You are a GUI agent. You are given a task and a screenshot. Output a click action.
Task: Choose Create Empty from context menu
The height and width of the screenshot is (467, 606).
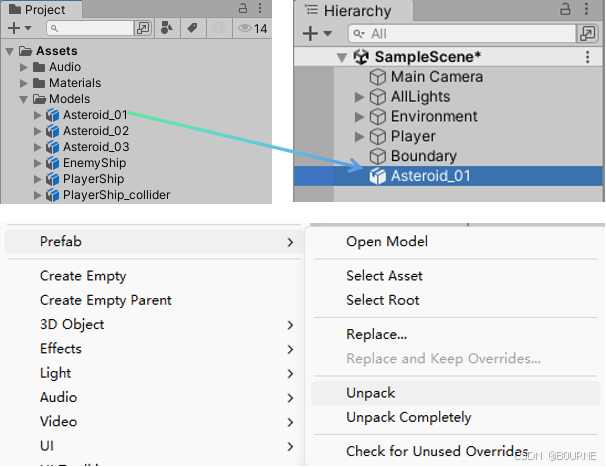[x=83, y=276]
